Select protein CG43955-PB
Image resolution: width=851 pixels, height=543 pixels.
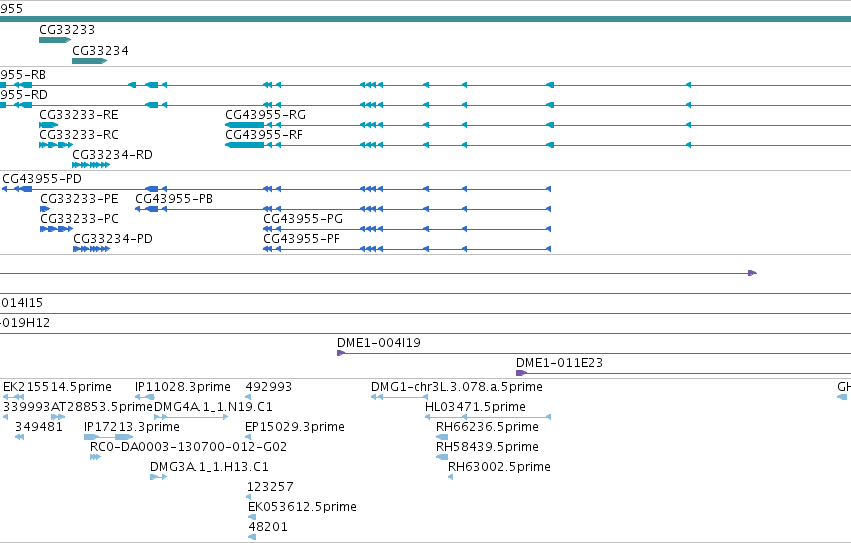174,199
